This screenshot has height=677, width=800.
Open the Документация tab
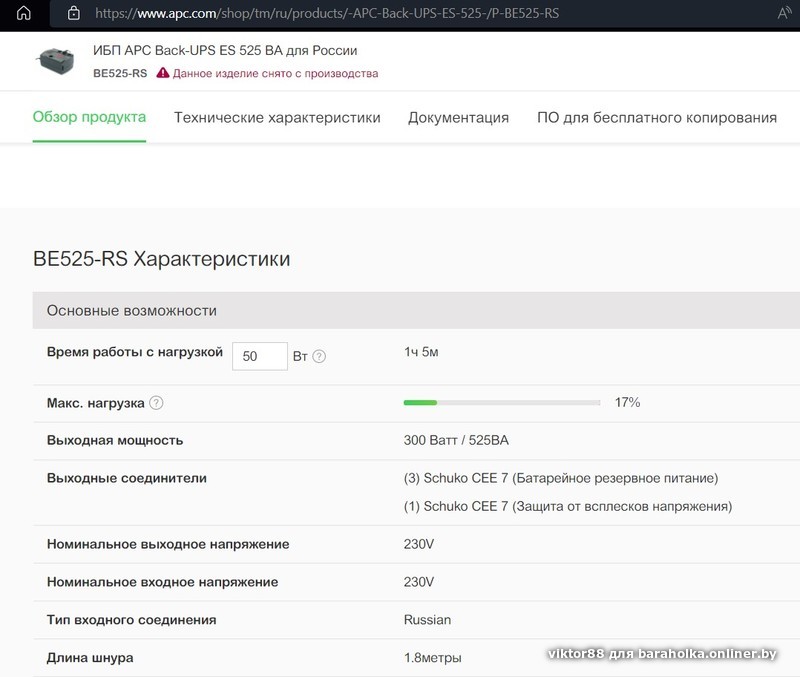(x=458, y=117)
